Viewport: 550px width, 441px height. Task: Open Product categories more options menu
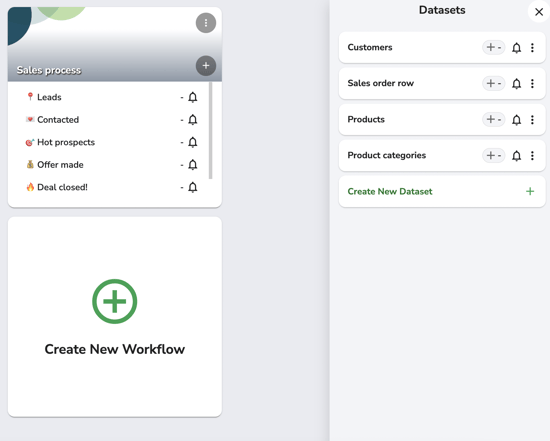(x=532, y=155)
